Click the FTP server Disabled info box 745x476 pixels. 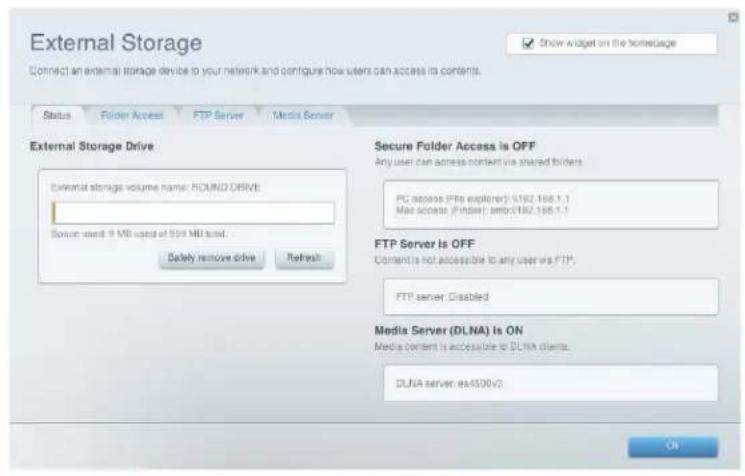pos(551,297)
